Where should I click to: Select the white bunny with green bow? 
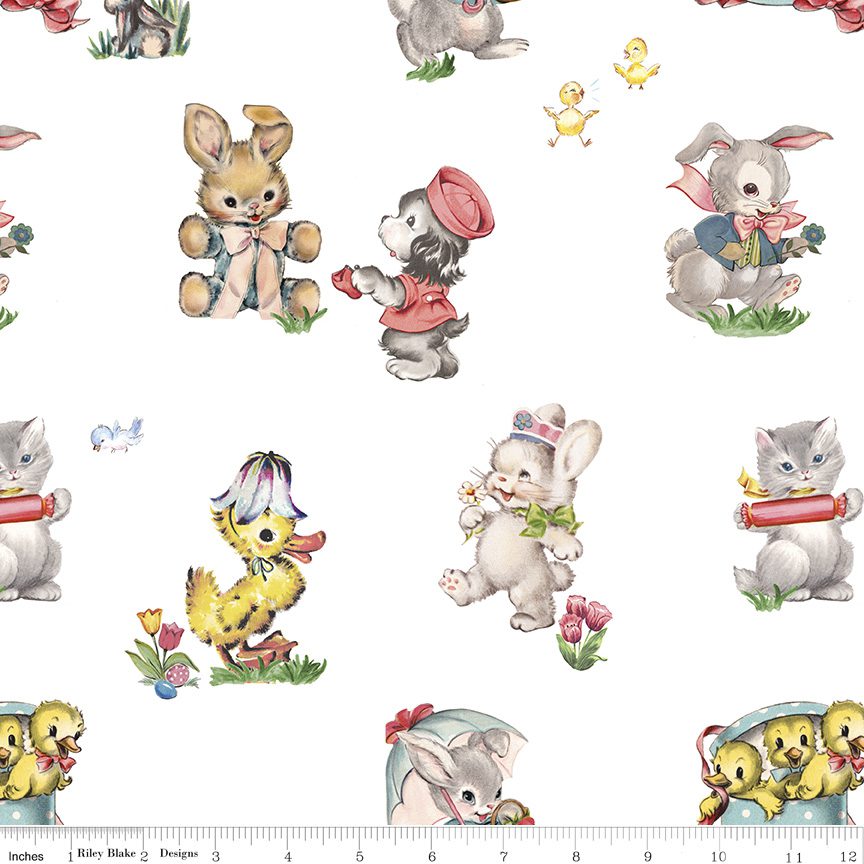pyautogui.click(x=520, y=517)
